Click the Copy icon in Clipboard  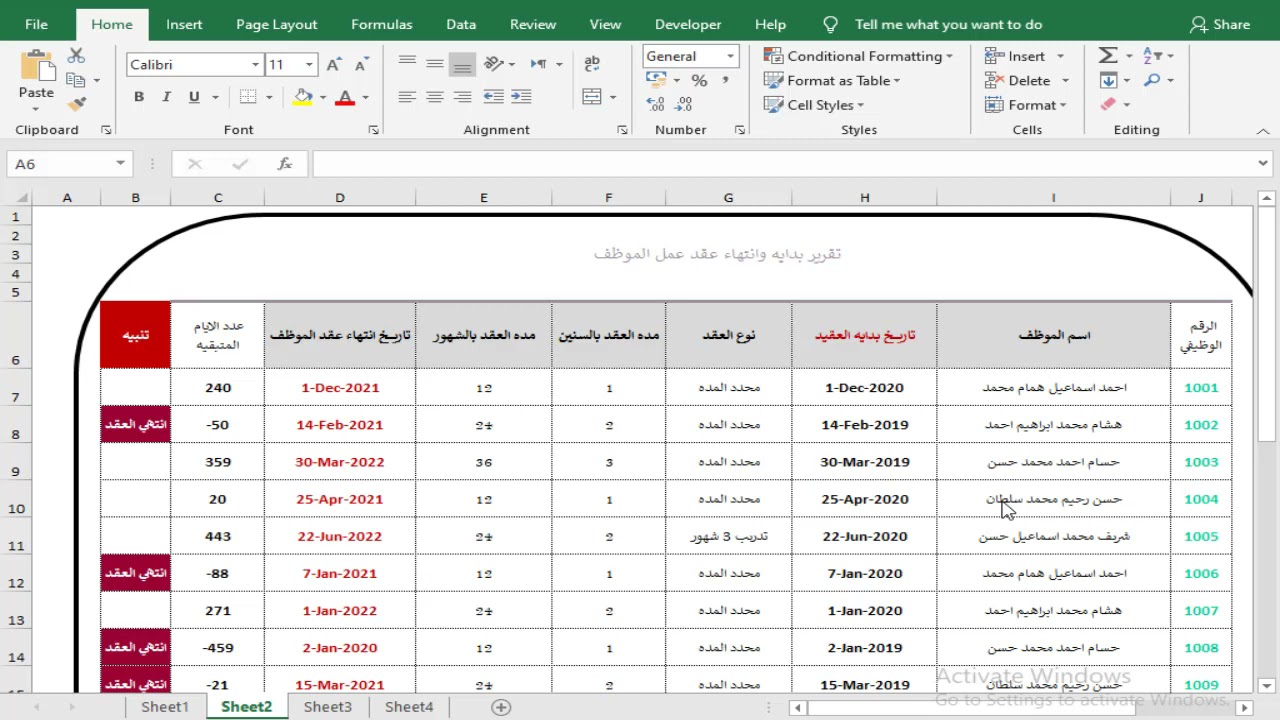[76, 80]
